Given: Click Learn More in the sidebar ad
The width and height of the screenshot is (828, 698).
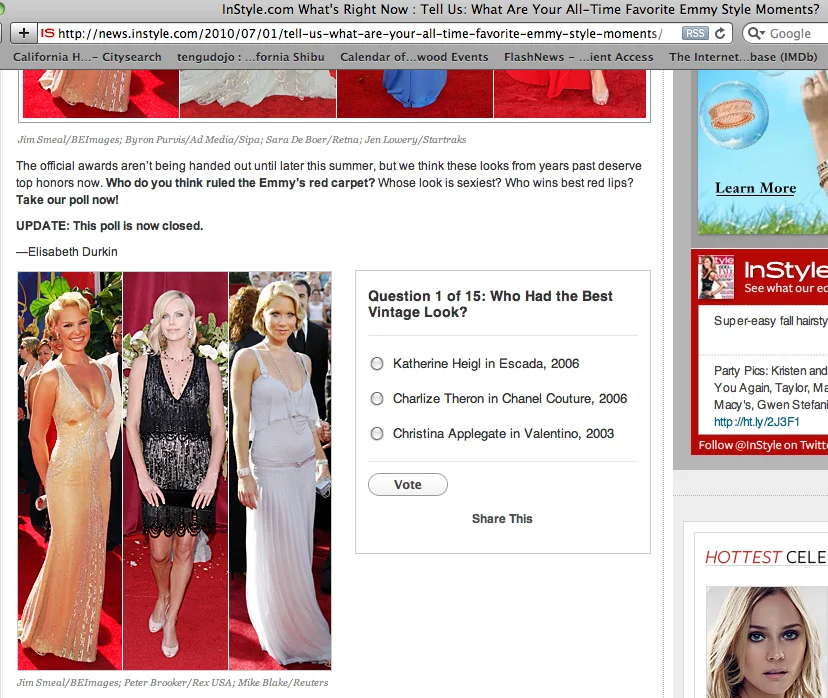Looking at the screenshot, I should point(756,188).
